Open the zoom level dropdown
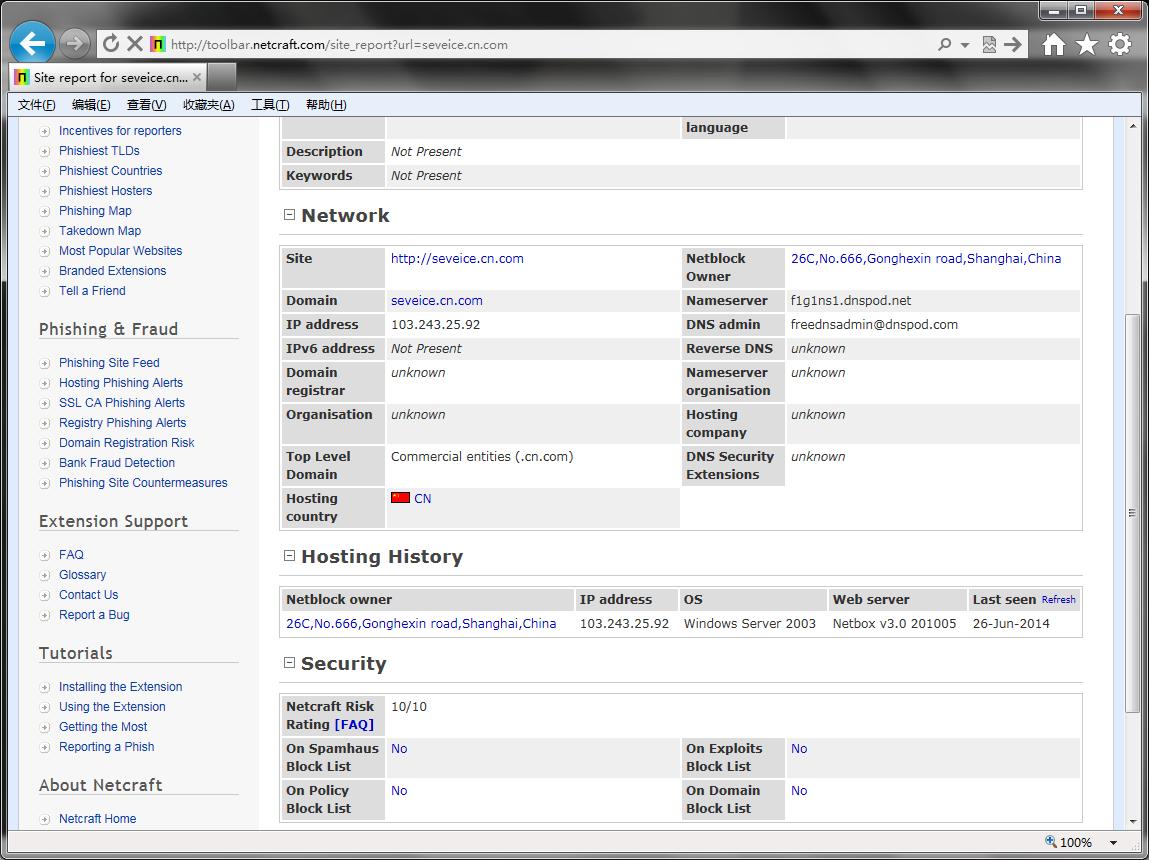The height and width of the screenshot is (860, 1149). pyautogui.click(x=1112, y=843)
